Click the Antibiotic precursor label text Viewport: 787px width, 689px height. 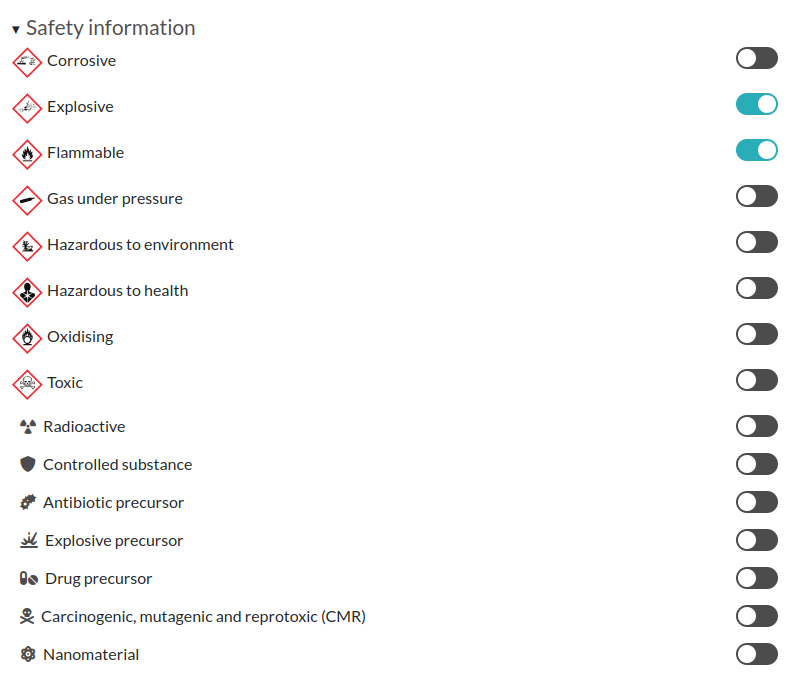113,503
